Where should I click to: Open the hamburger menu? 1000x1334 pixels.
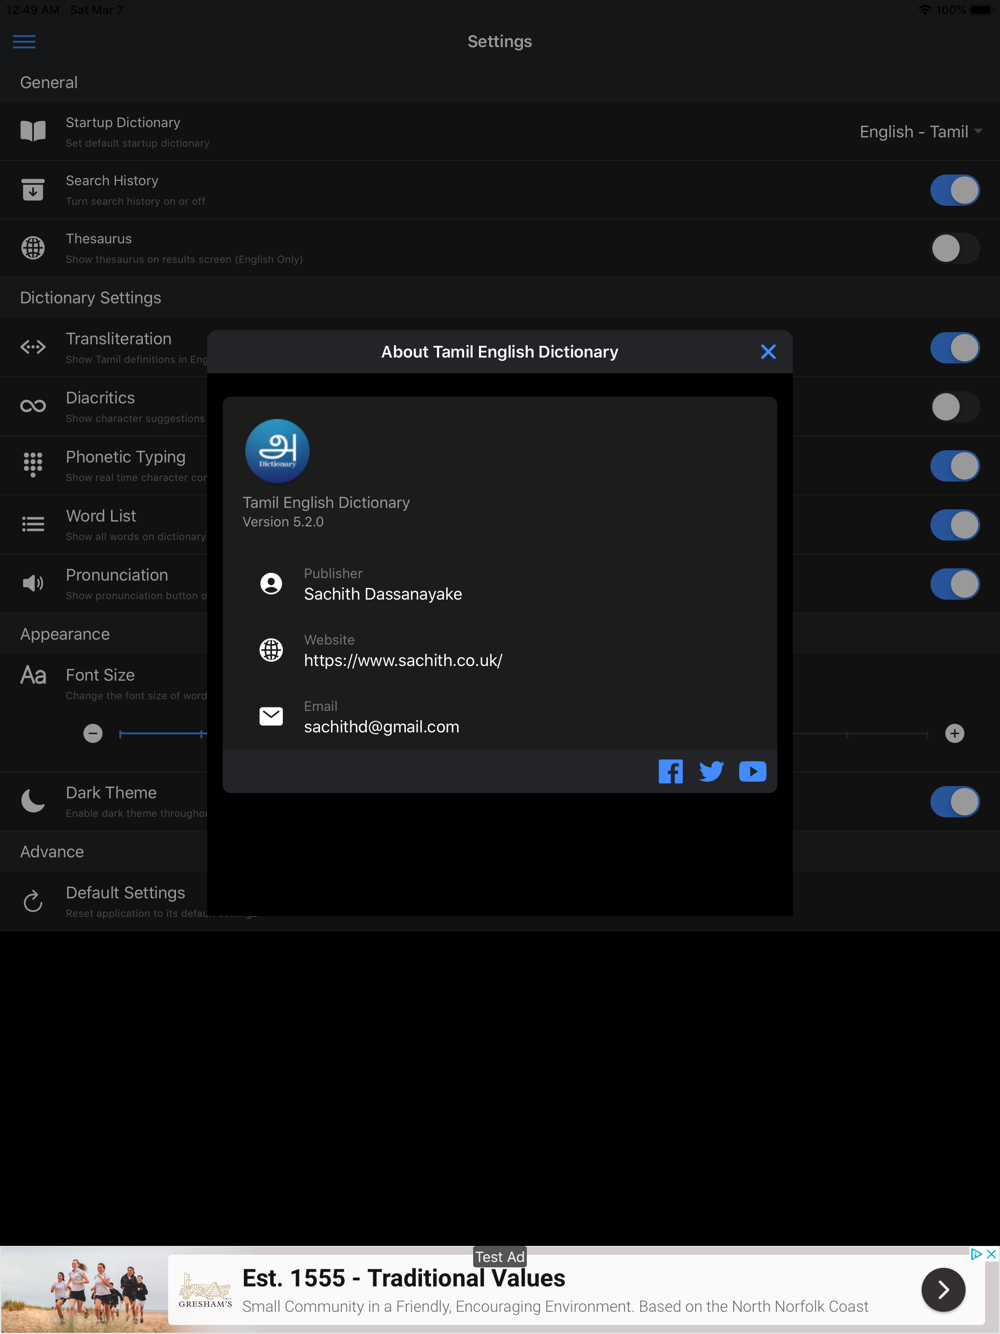(24, 42)
